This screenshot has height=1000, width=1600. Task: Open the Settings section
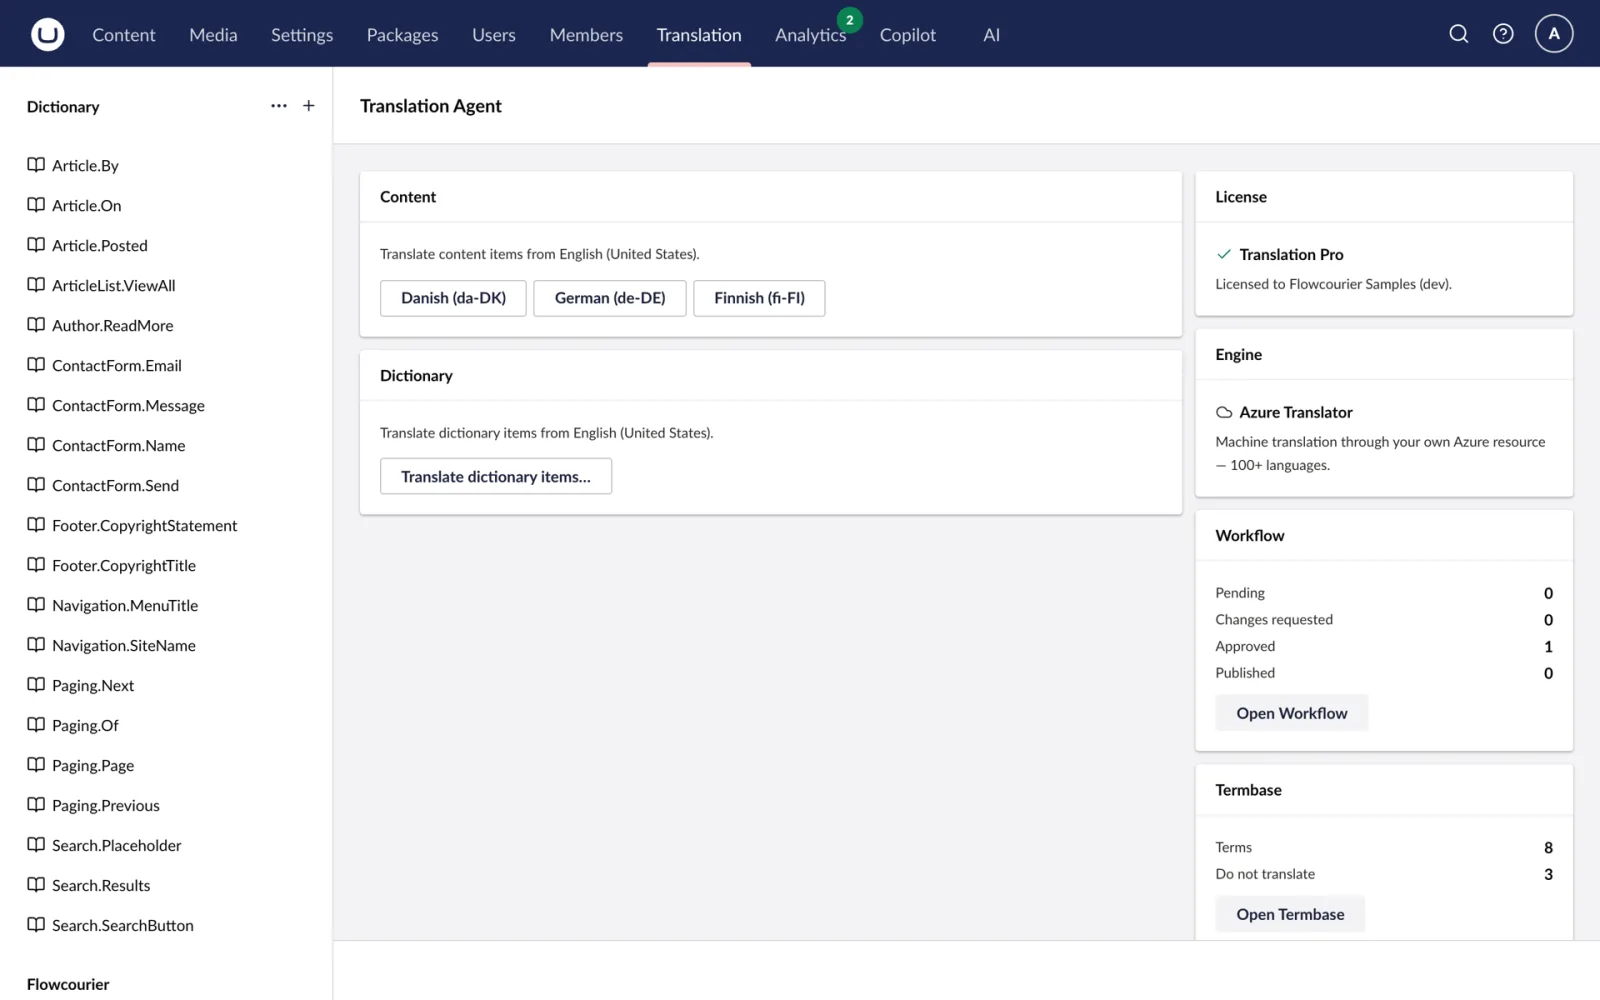click(302, 34)
